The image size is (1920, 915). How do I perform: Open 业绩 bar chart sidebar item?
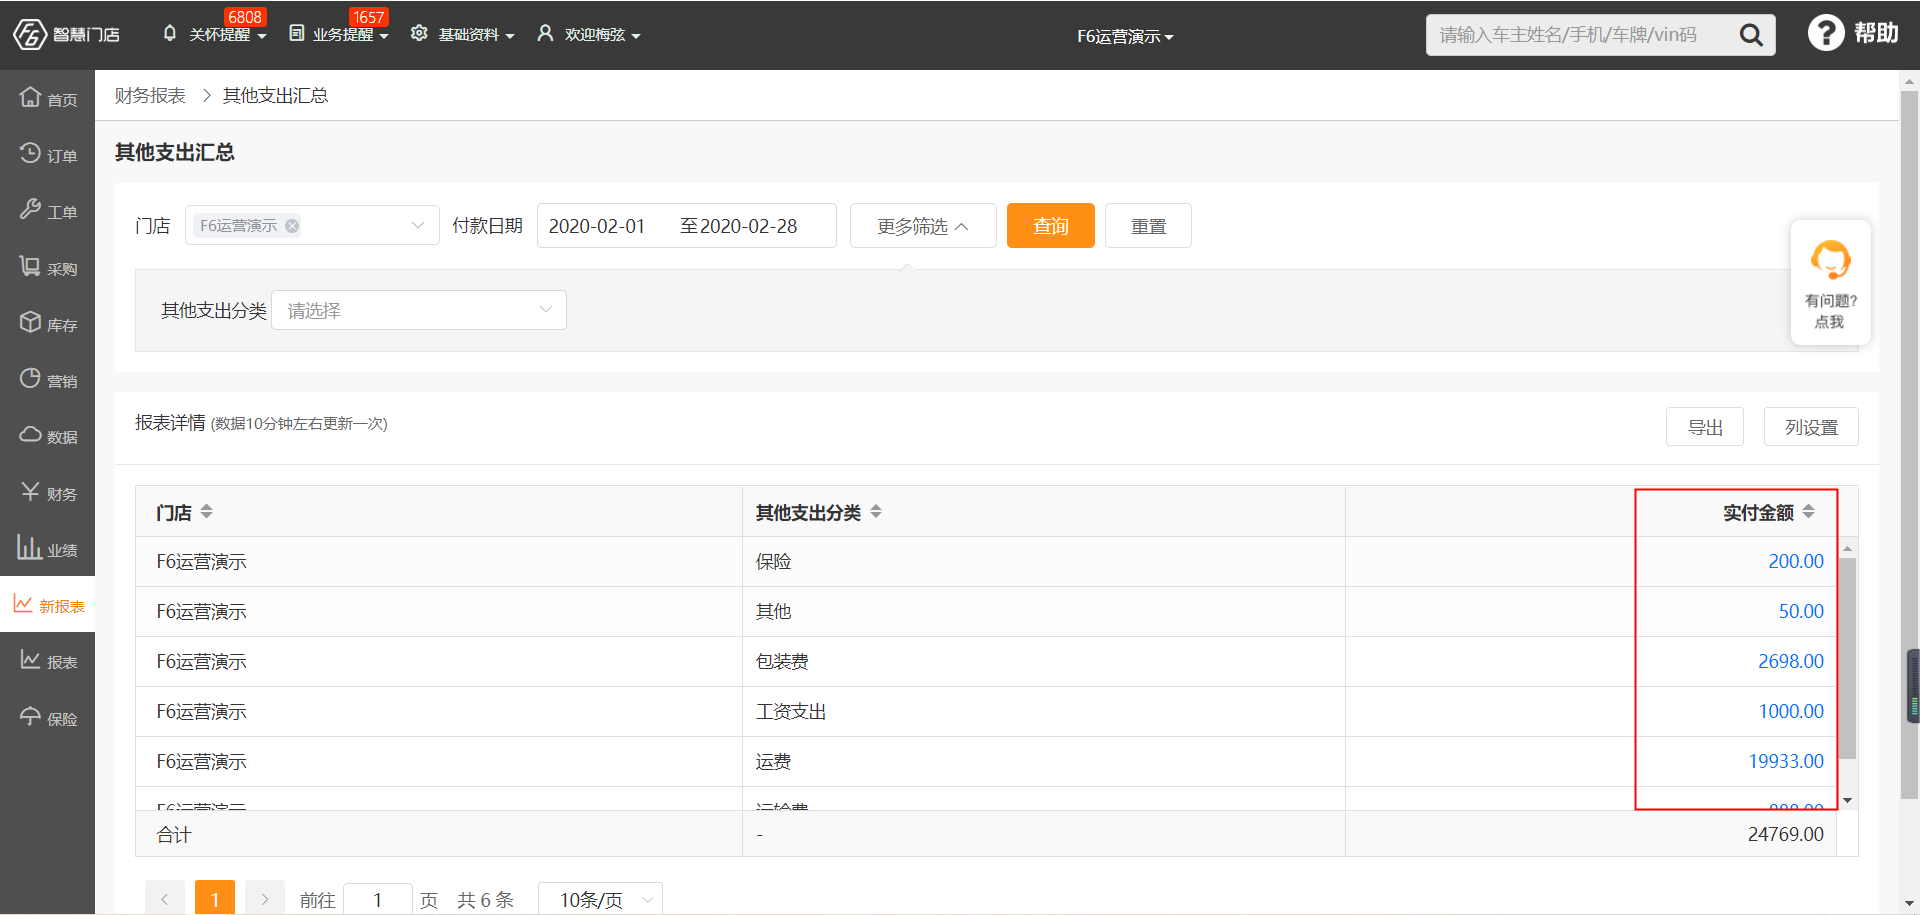click(x=48, y=548)
